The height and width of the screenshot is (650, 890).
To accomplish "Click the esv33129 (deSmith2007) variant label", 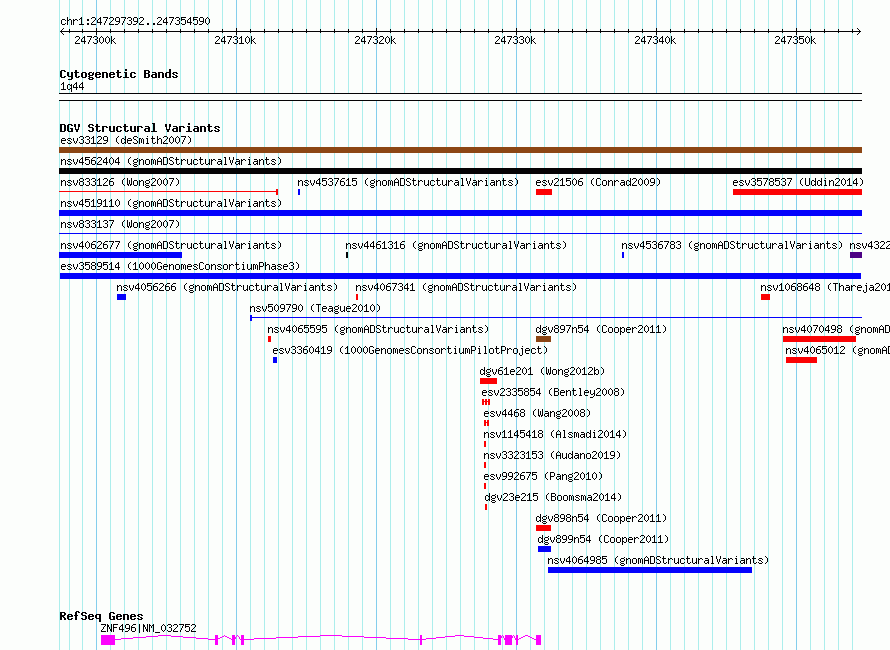I will 126,140.
